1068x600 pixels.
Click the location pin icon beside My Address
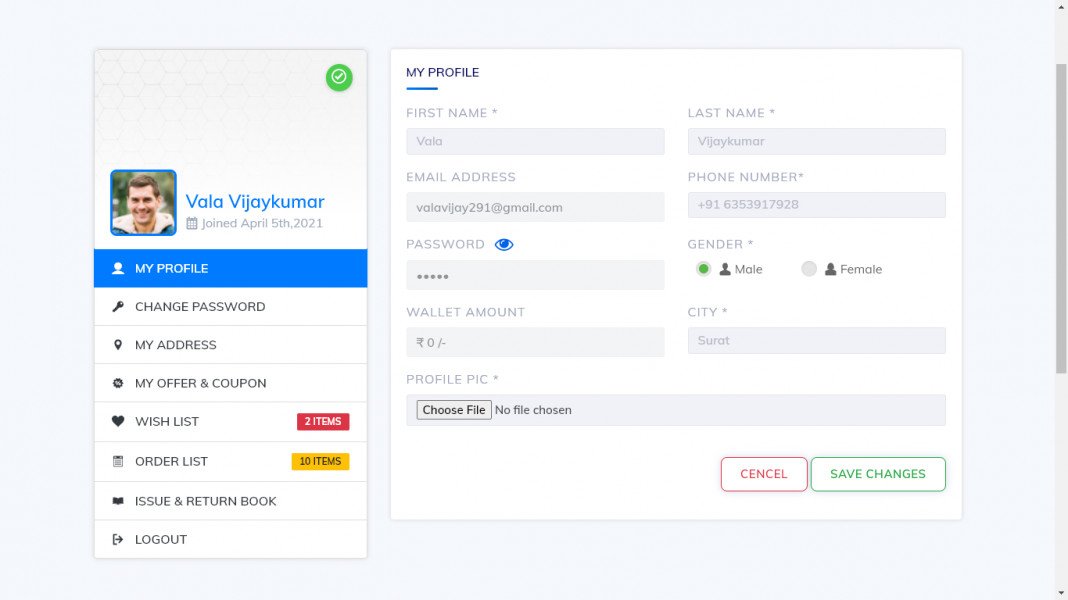coord(118,345)
